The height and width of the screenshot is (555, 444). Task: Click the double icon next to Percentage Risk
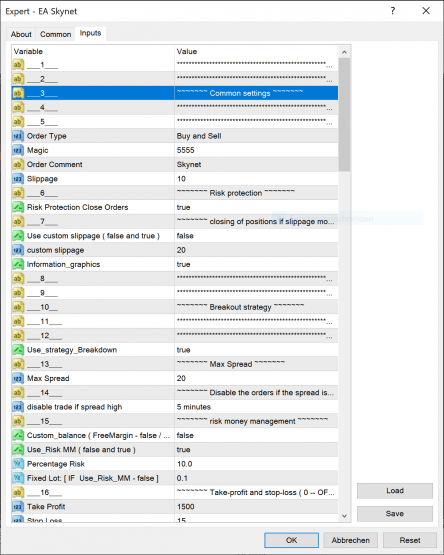[x=18, y=464]
